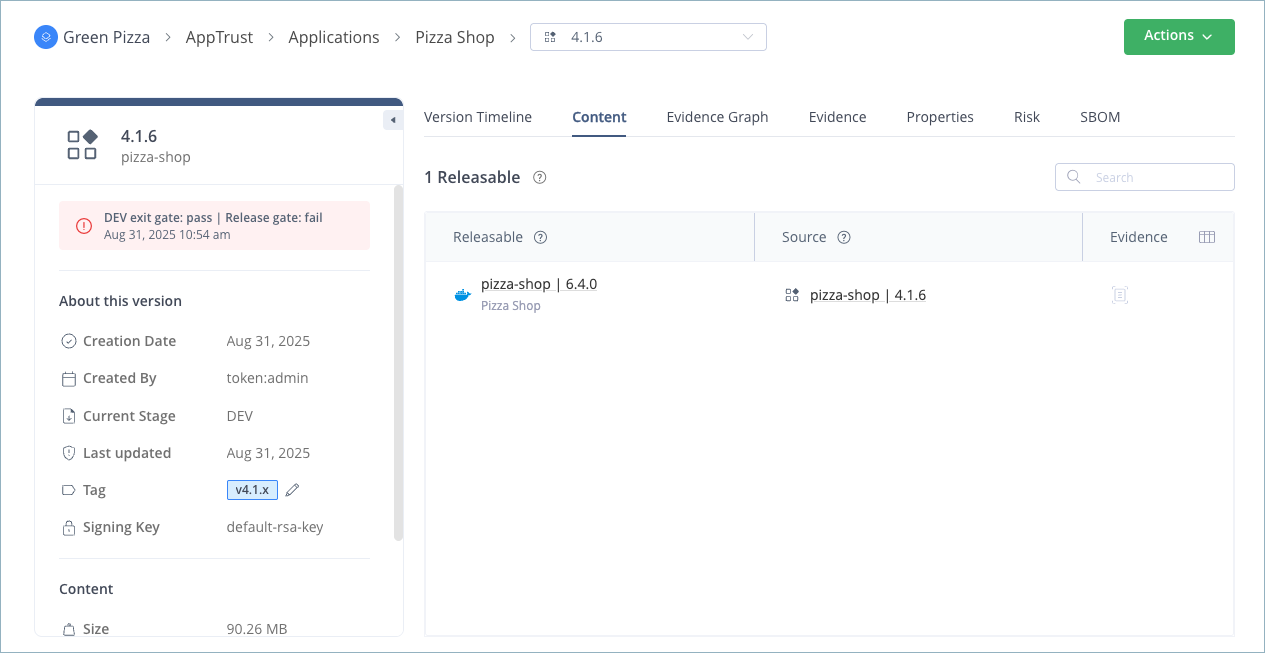Open the SBOM tab
Viewport: 1265px width, 653px height.
tap(1099, 117)
